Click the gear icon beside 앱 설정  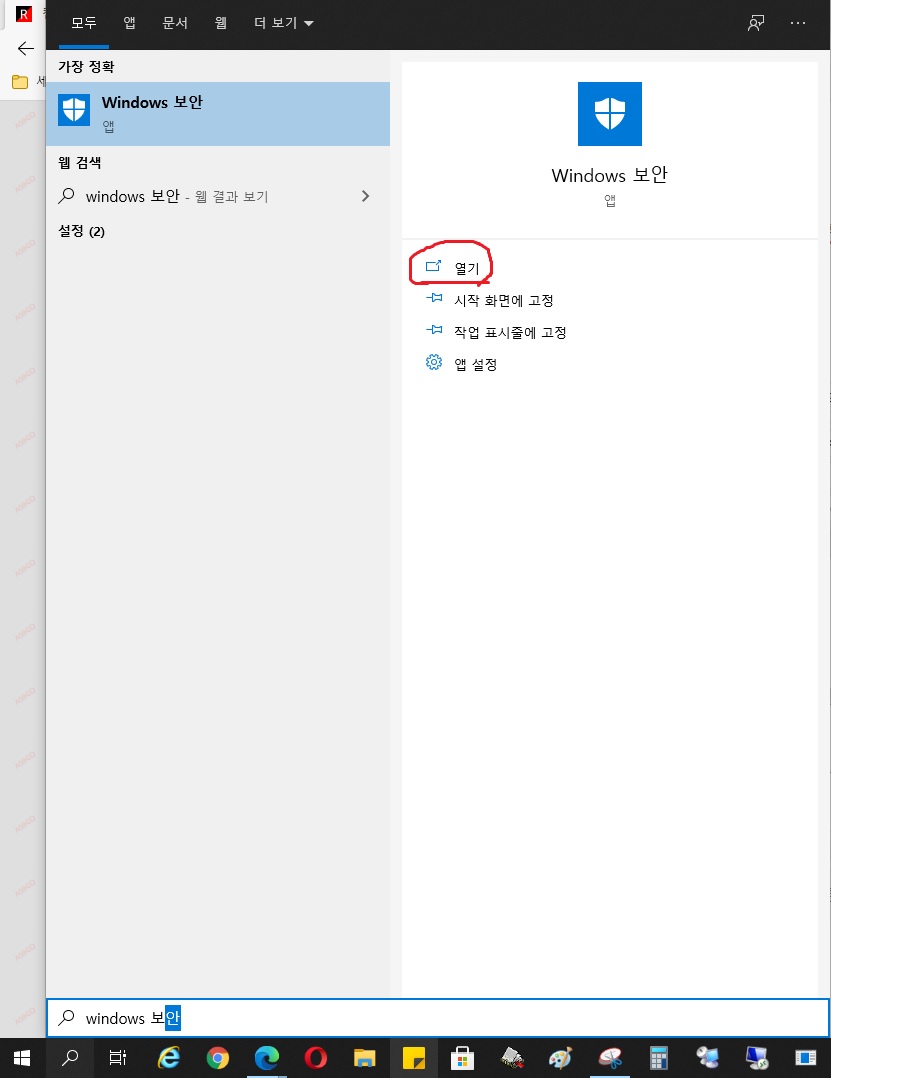pos(434,362)
